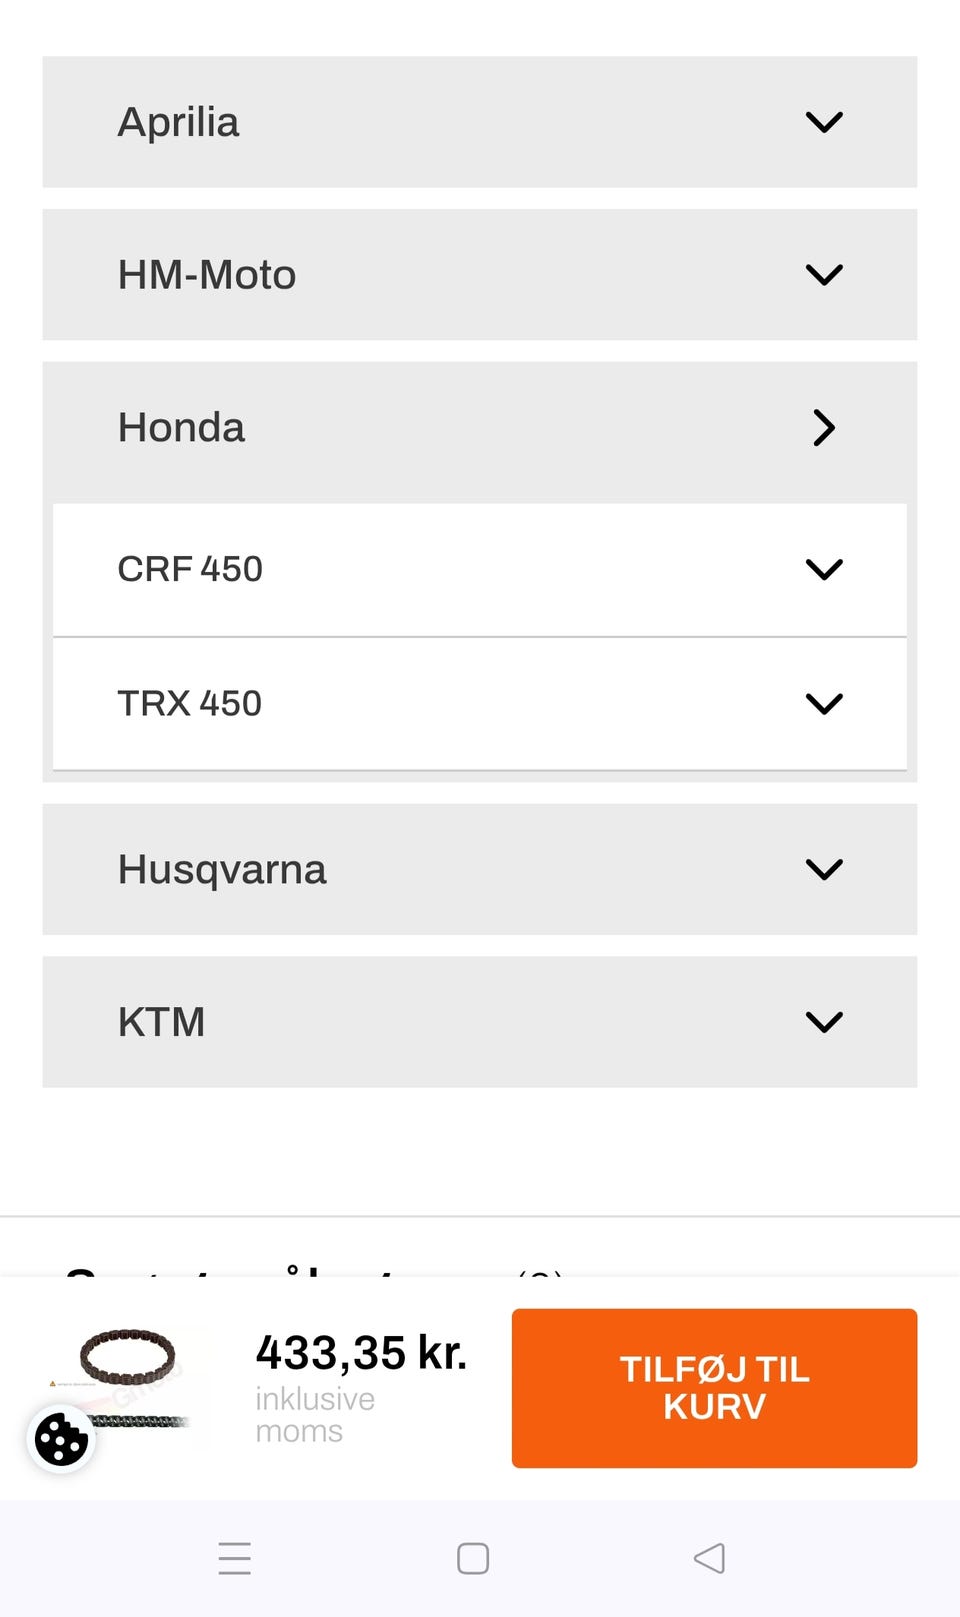The image size is (960, 1617).
Task: Select the Aprilia brand label
Action: (179, 122)
